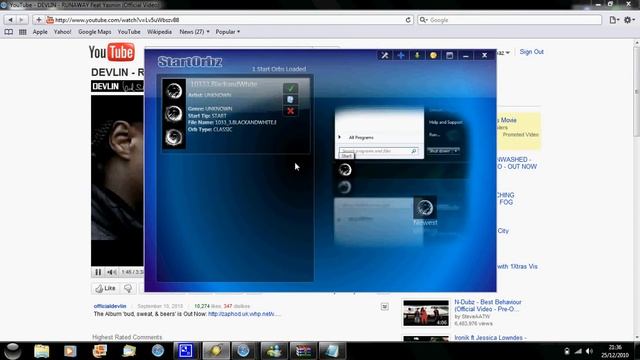Pause the YouTube video
Image resolution: width=640 pixels, height=360 pixels.
click(x=98, y=272)
